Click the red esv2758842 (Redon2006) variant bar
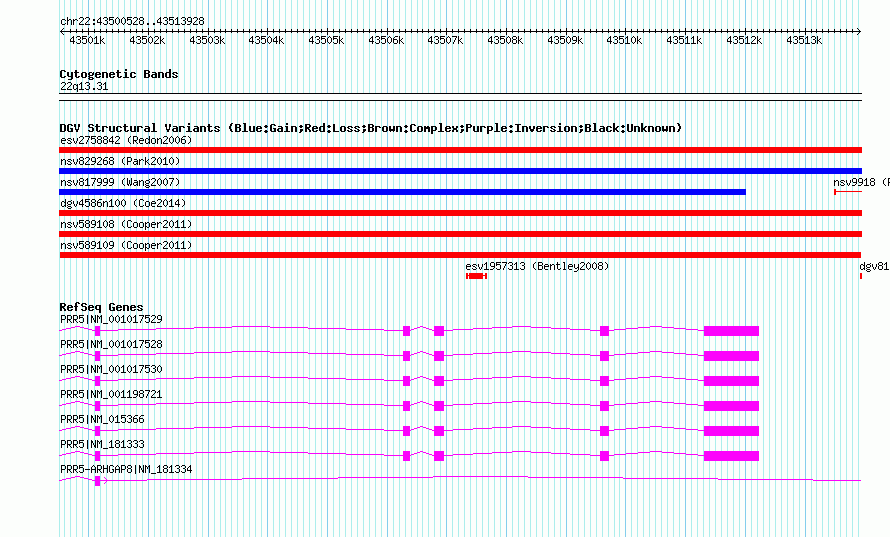The width and height of the screenshot is (890, 537). coord(460,150)
